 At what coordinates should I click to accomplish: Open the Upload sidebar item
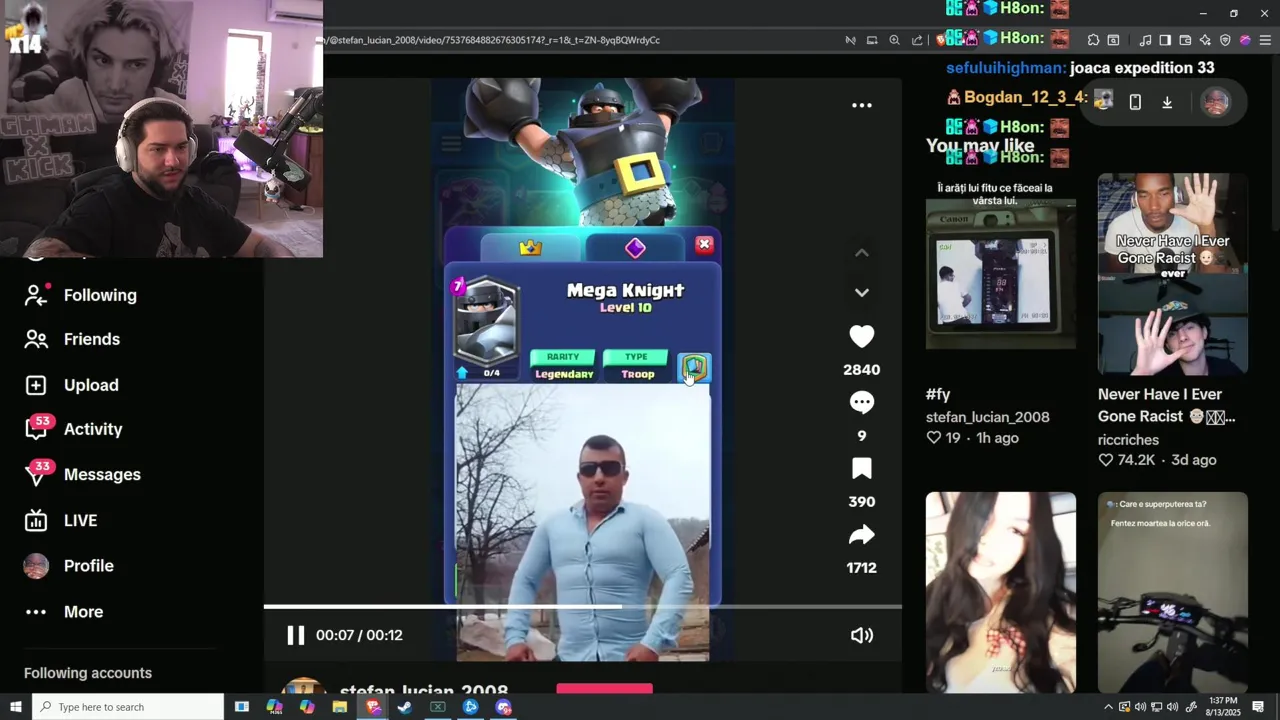(x=91, y=385)
